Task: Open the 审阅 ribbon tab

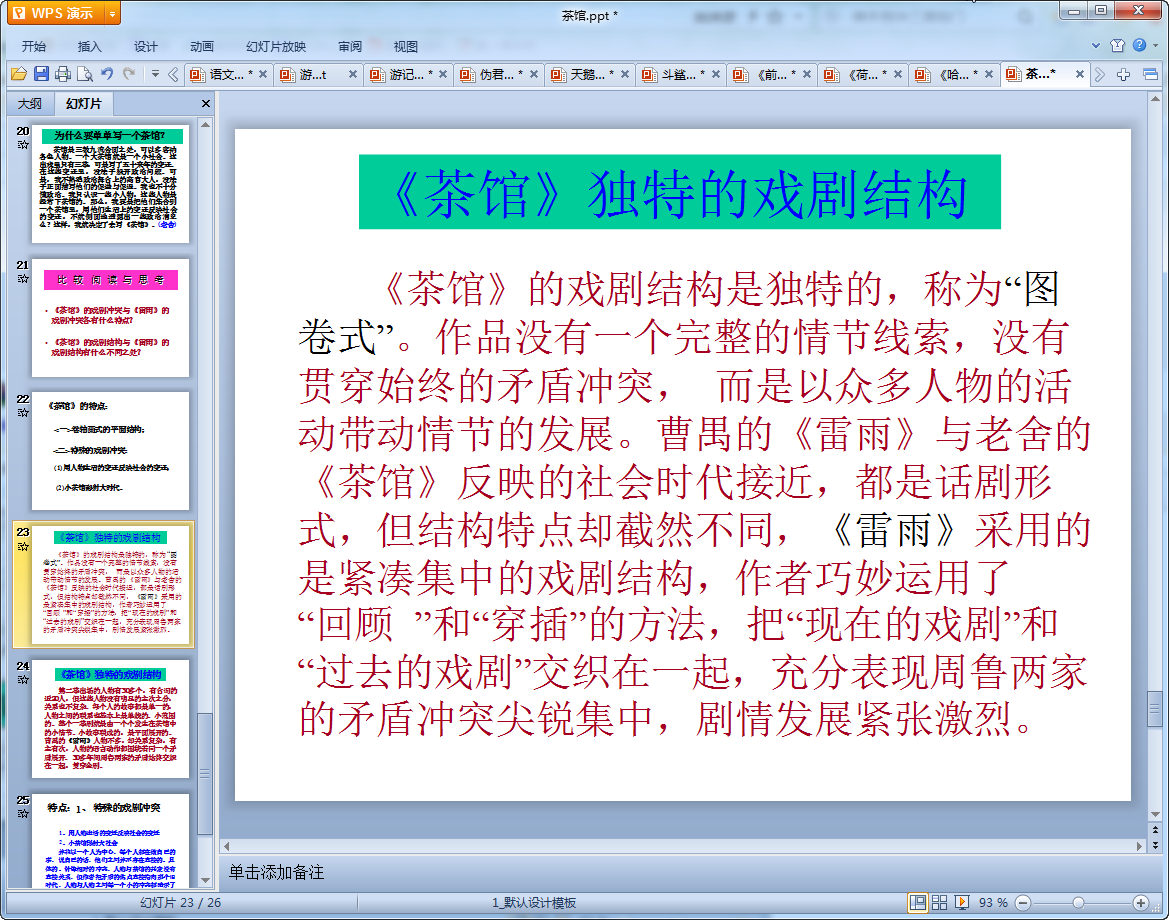Action: click(350, 46)
